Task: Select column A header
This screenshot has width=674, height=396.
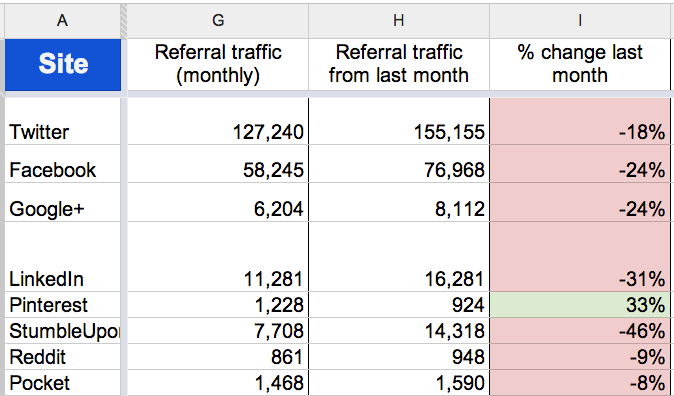Action: 63,21
